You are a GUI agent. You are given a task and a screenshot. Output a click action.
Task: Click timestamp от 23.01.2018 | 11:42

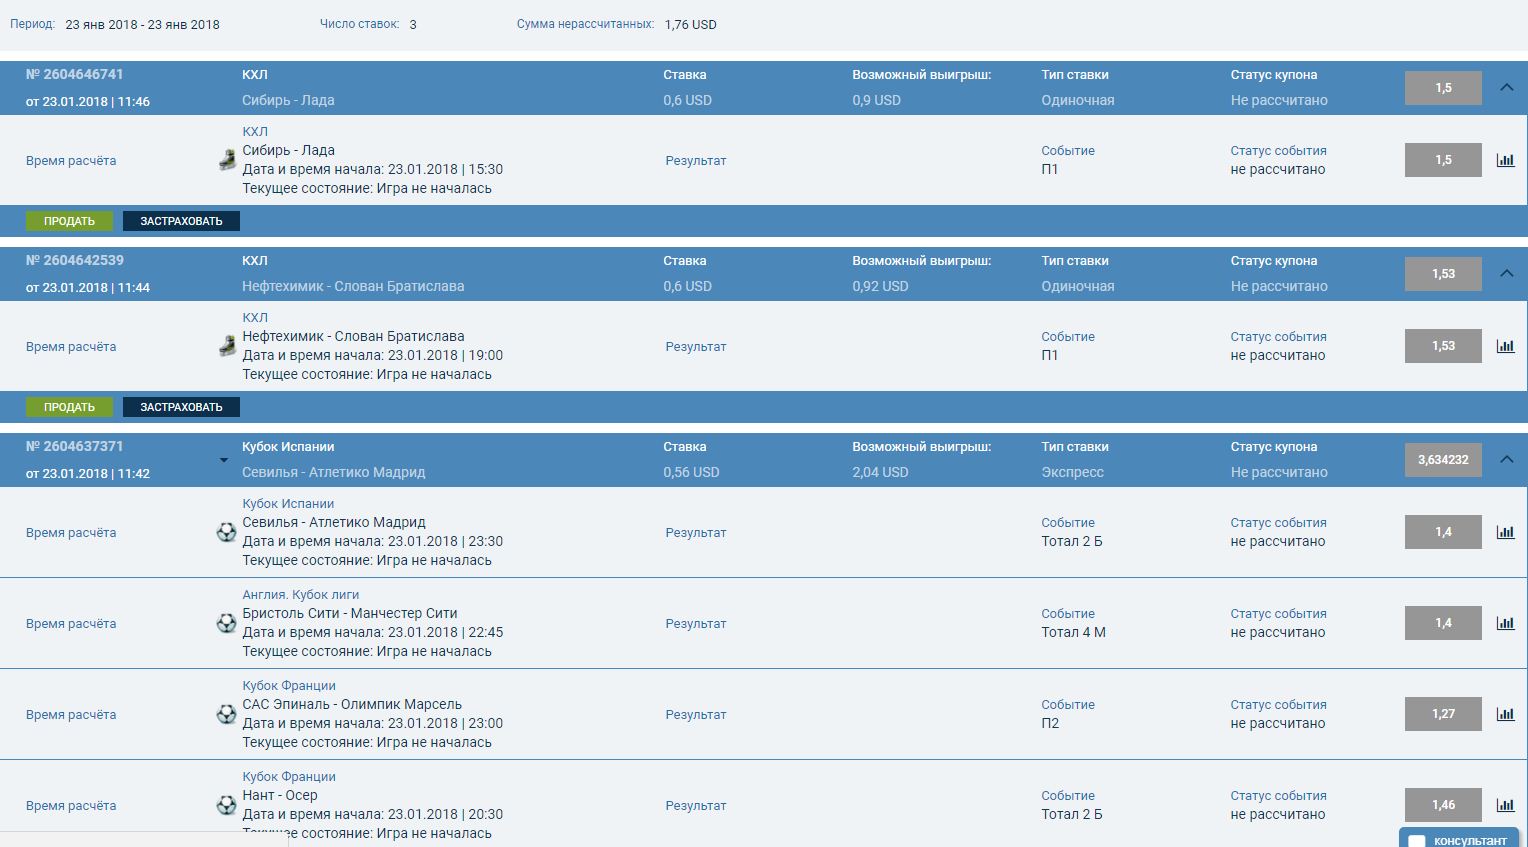click(x=88, y=473)
